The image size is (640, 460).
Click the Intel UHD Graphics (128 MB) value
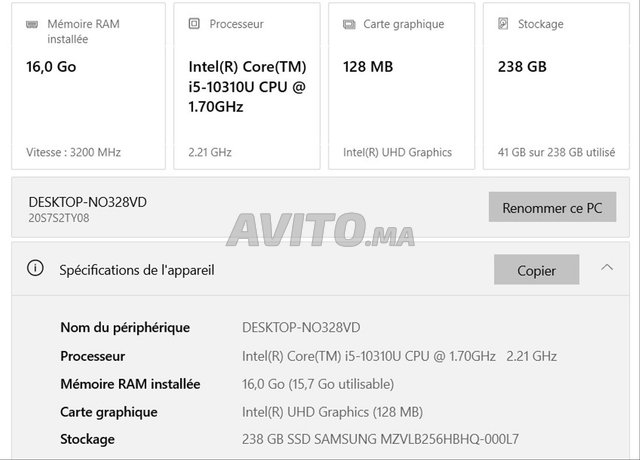333,411
